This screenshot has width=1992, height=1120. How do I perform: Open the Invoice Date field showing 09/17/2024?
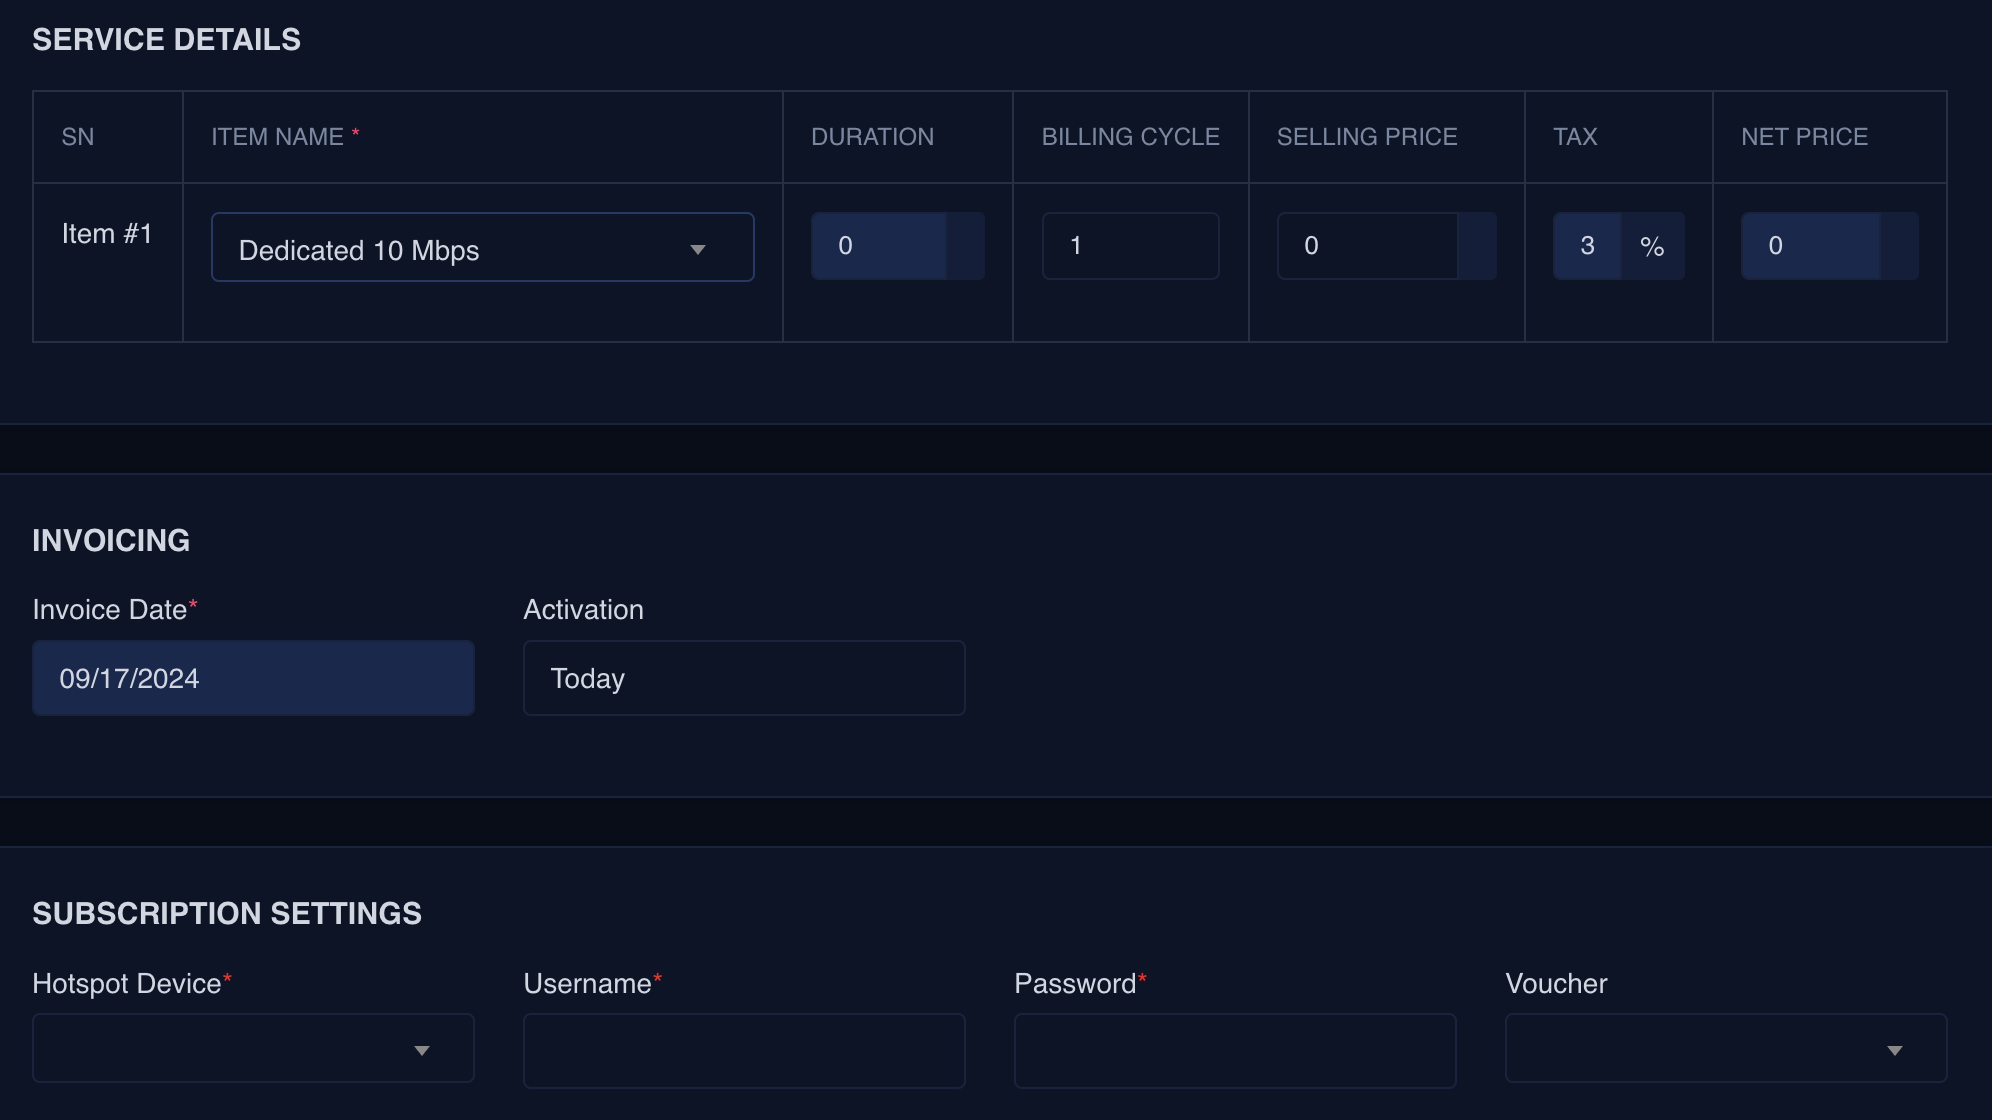253,678
